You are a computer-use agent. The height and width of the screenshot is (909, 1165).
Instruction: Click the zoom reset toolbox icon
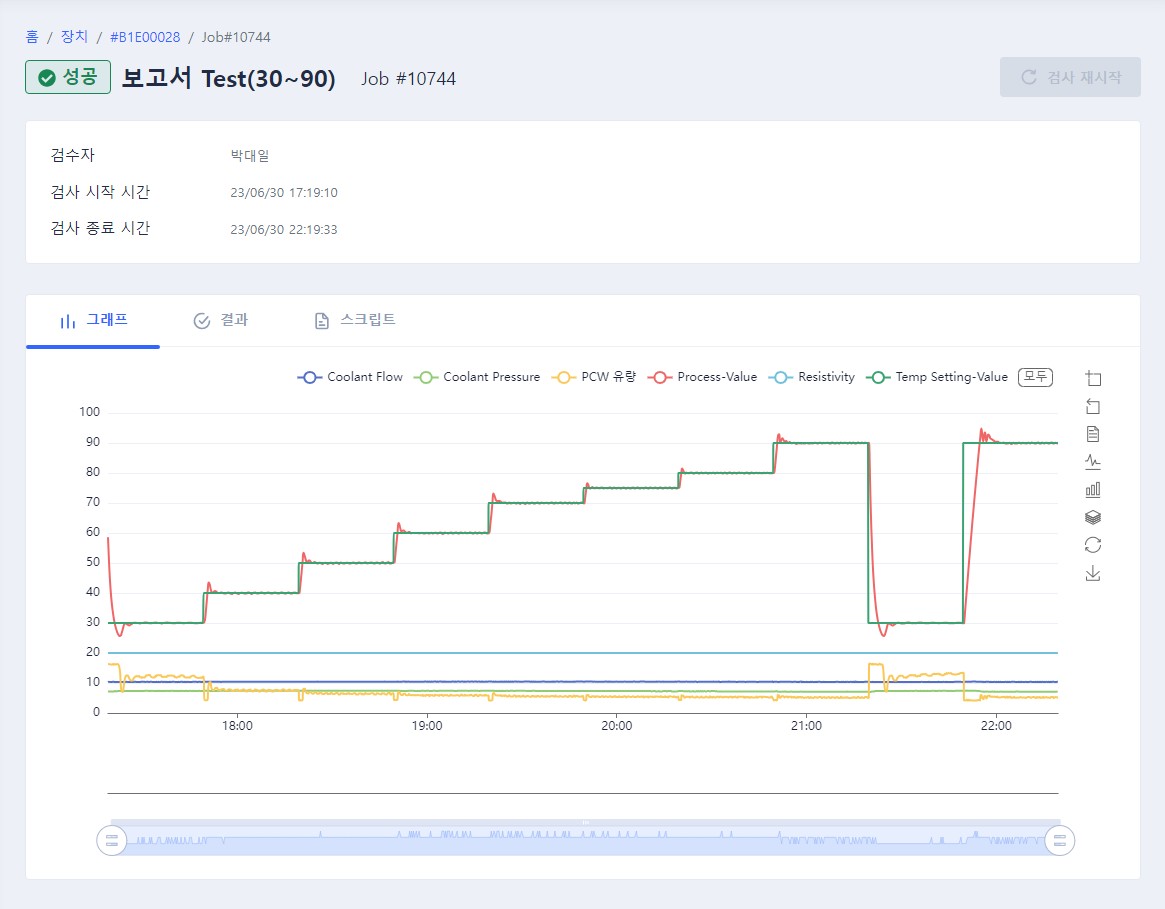coord(1093,407)
